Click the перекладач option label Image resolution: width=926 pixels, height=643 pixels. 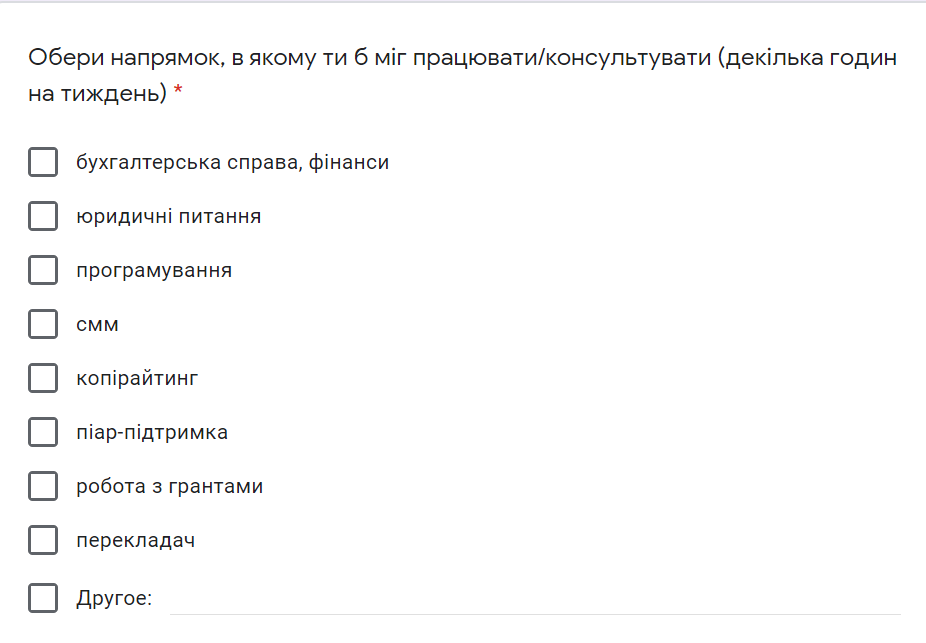pos(136,541)
